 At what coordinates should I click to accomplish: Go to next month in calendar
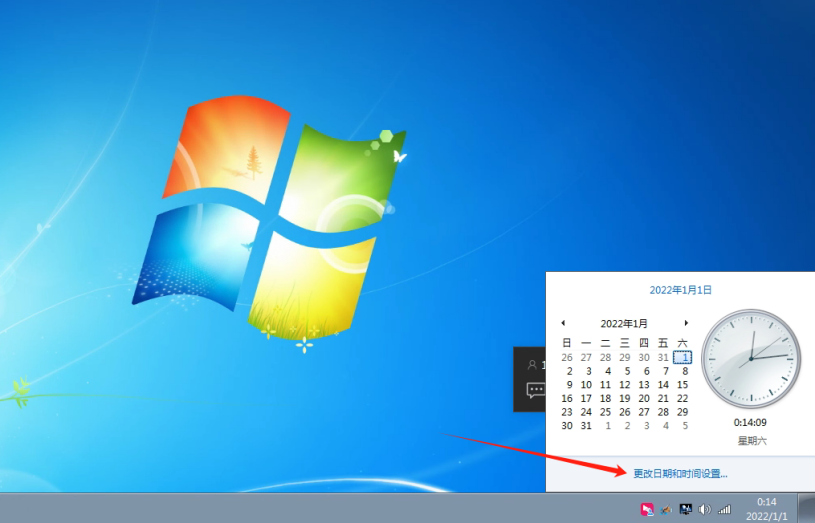(x=686, y=323)
